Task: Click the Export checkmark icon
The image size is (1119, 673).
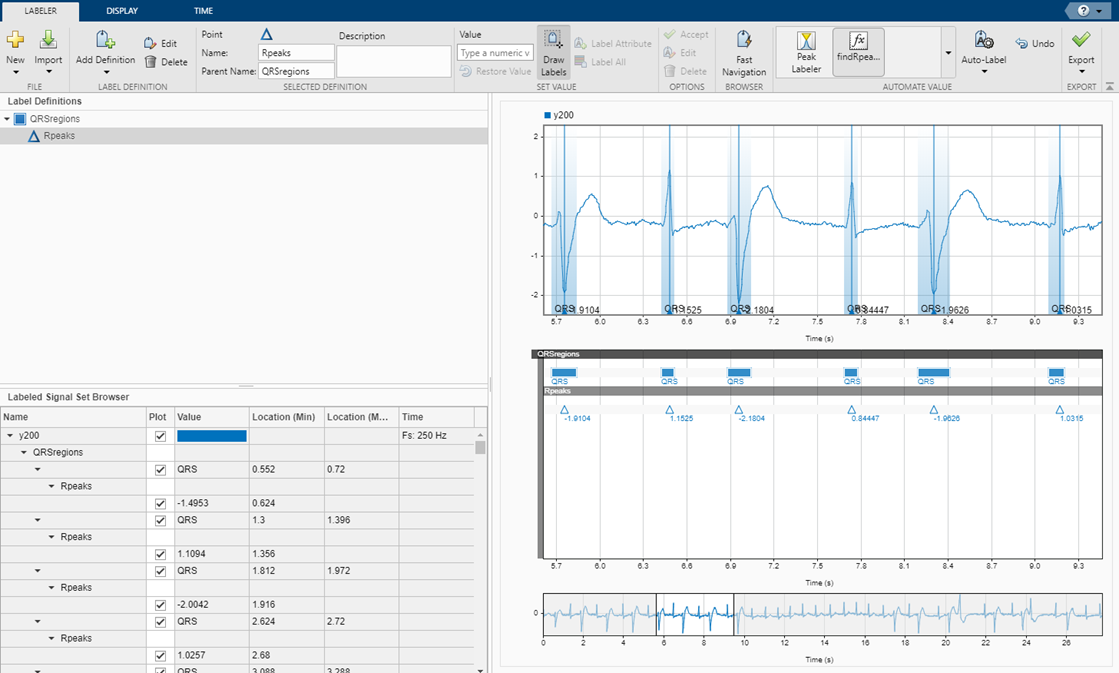Action: 1080,40
